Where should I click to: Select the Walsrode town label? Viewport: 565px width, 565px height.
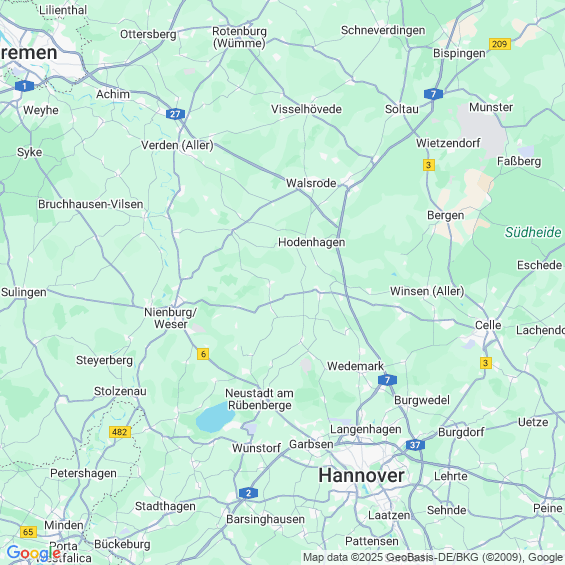[x=311, y=183]
